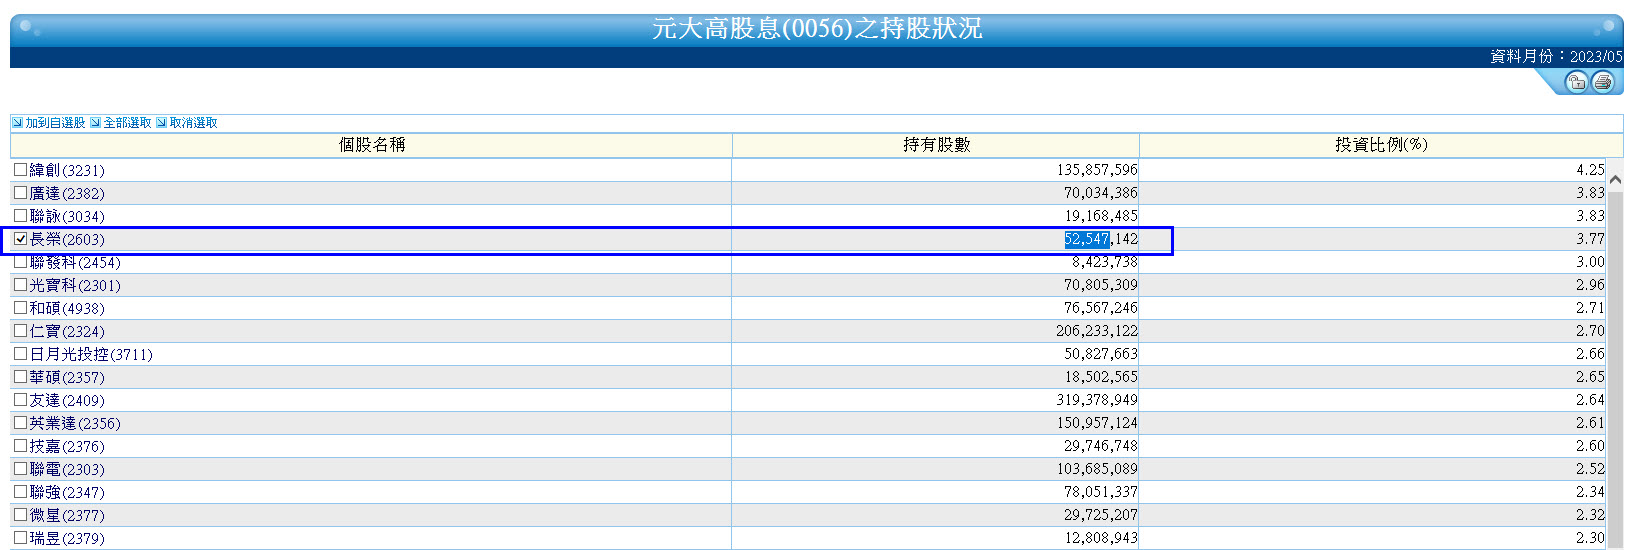
Task: Open the 聯電(2303) stock link
Action: 67,470
